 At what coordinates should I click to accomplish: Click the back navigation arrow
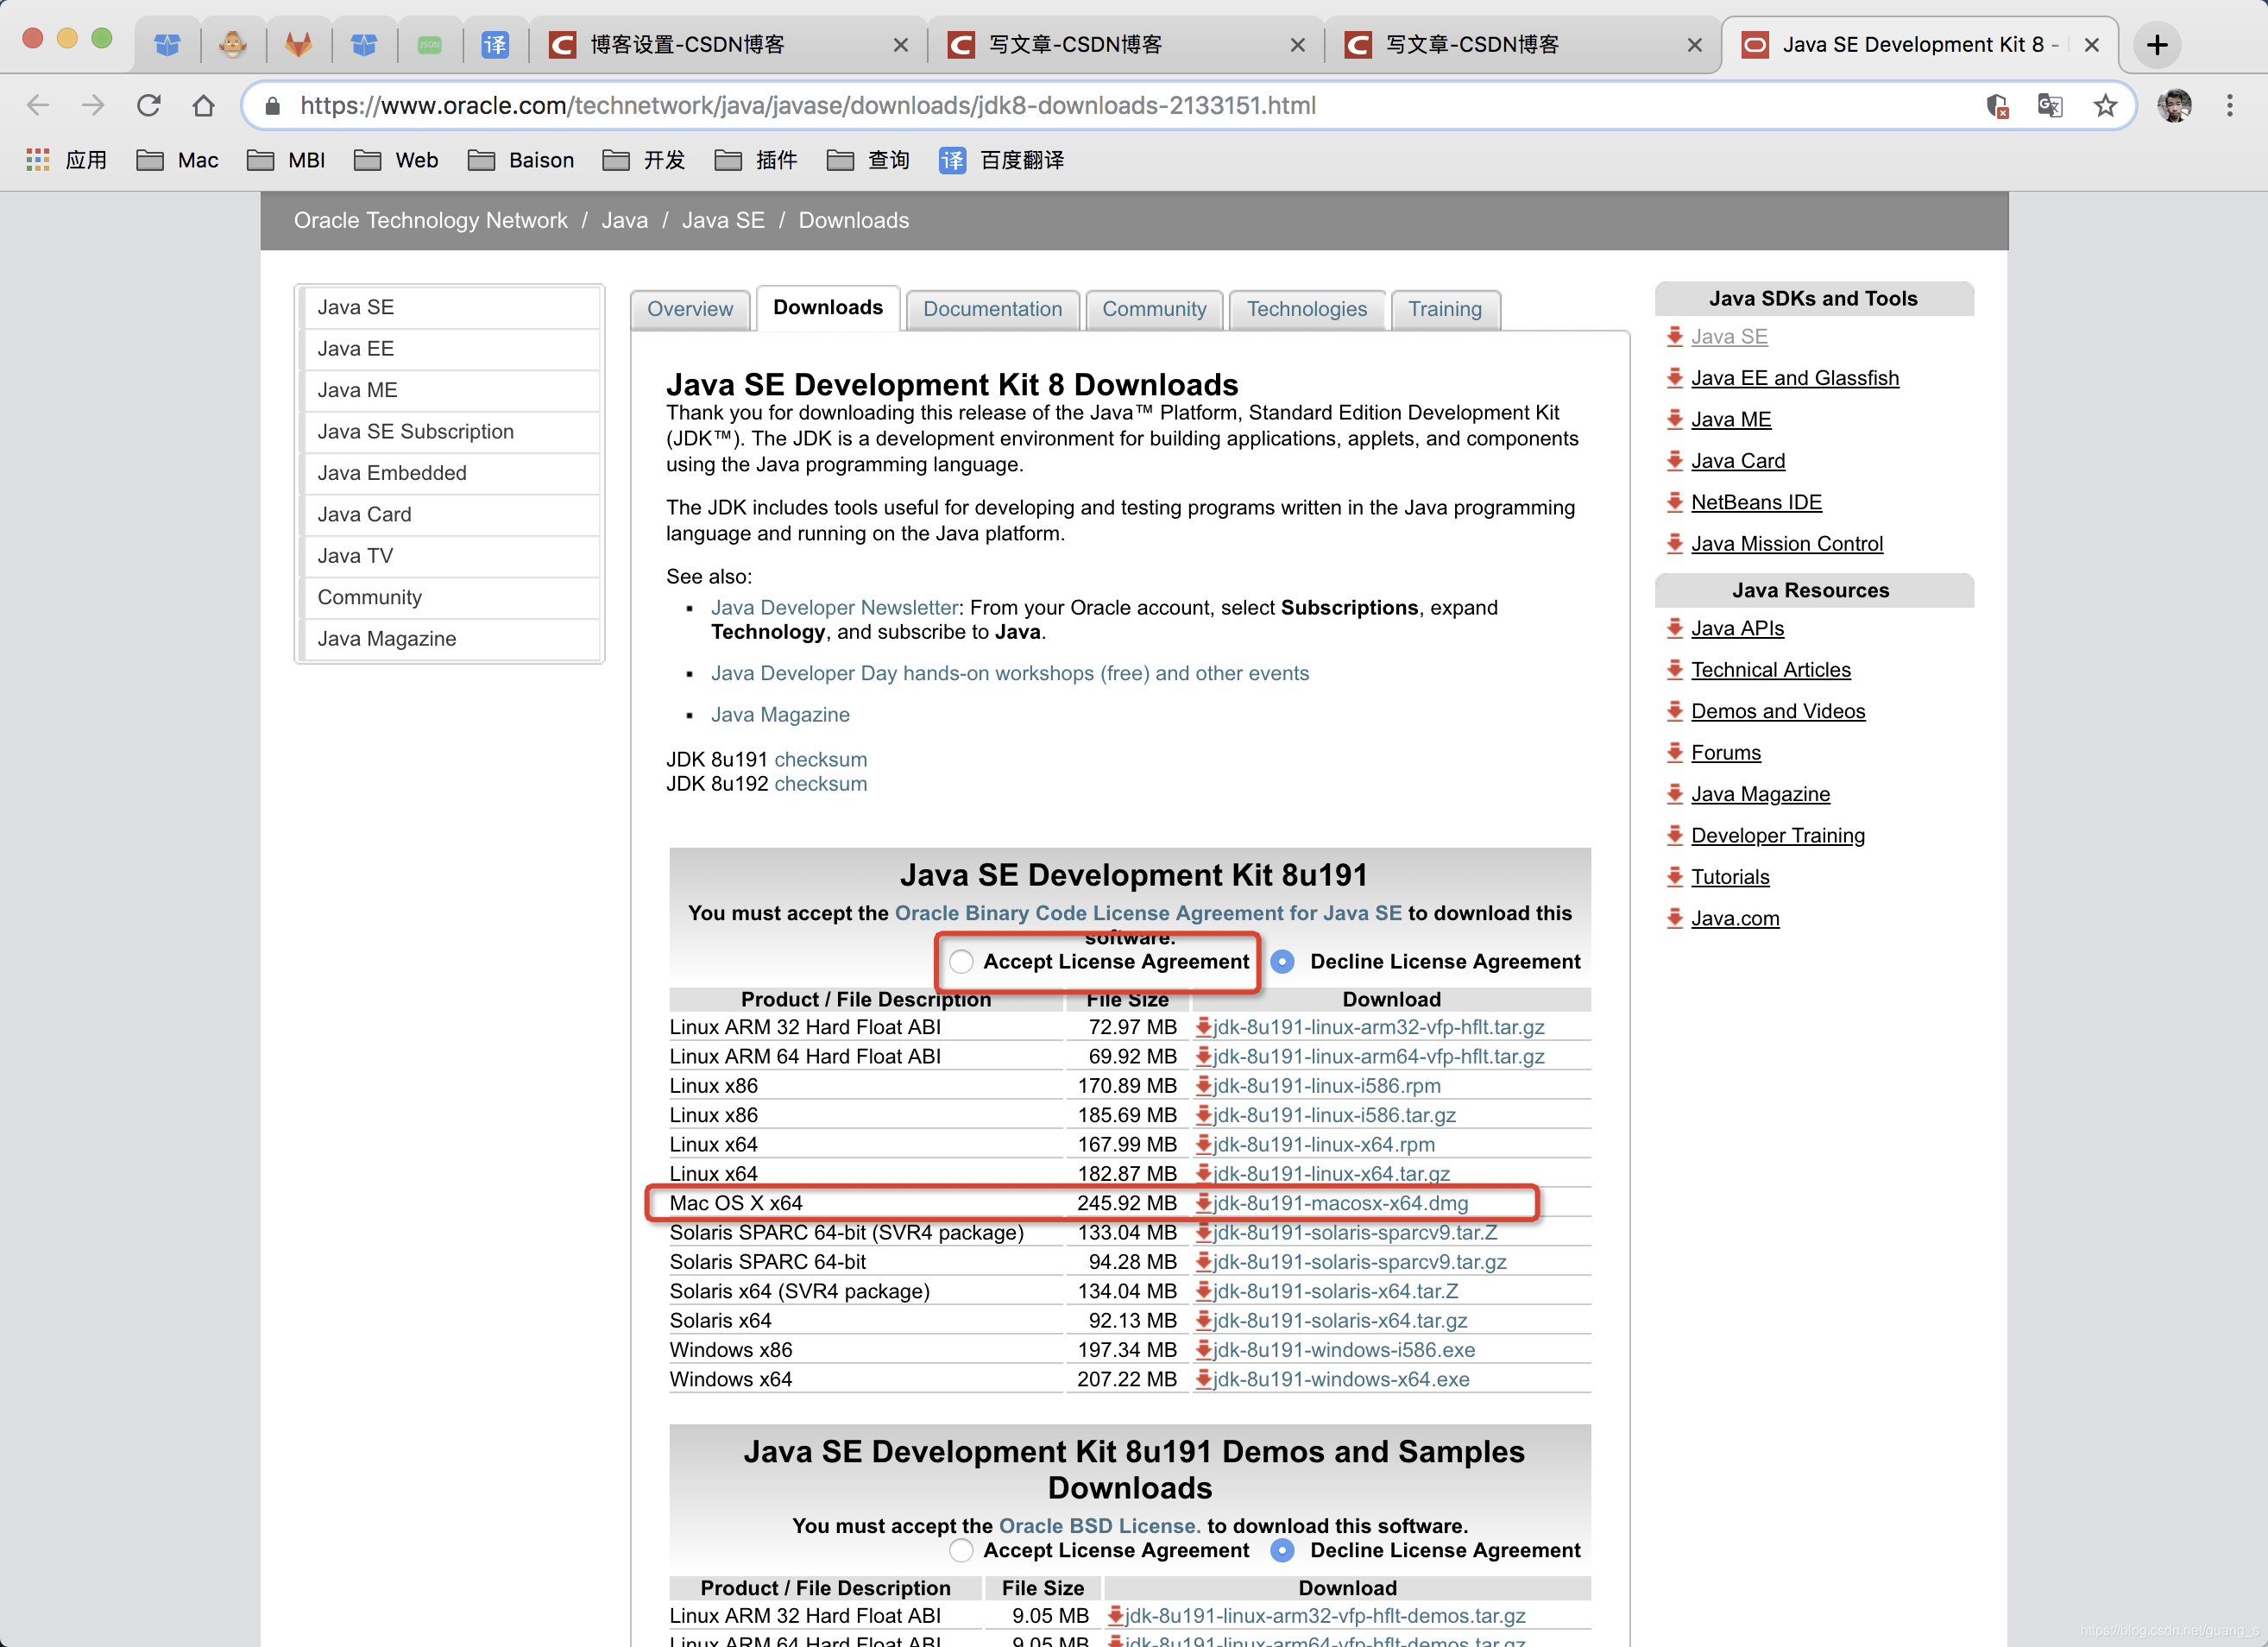coord(37,105)
